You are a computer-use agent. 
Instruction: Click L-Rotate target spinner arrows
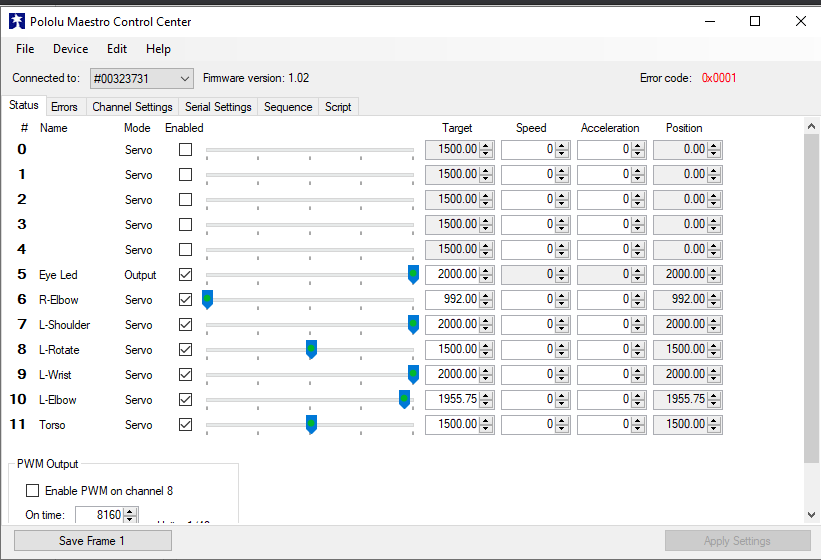(486, 350)
